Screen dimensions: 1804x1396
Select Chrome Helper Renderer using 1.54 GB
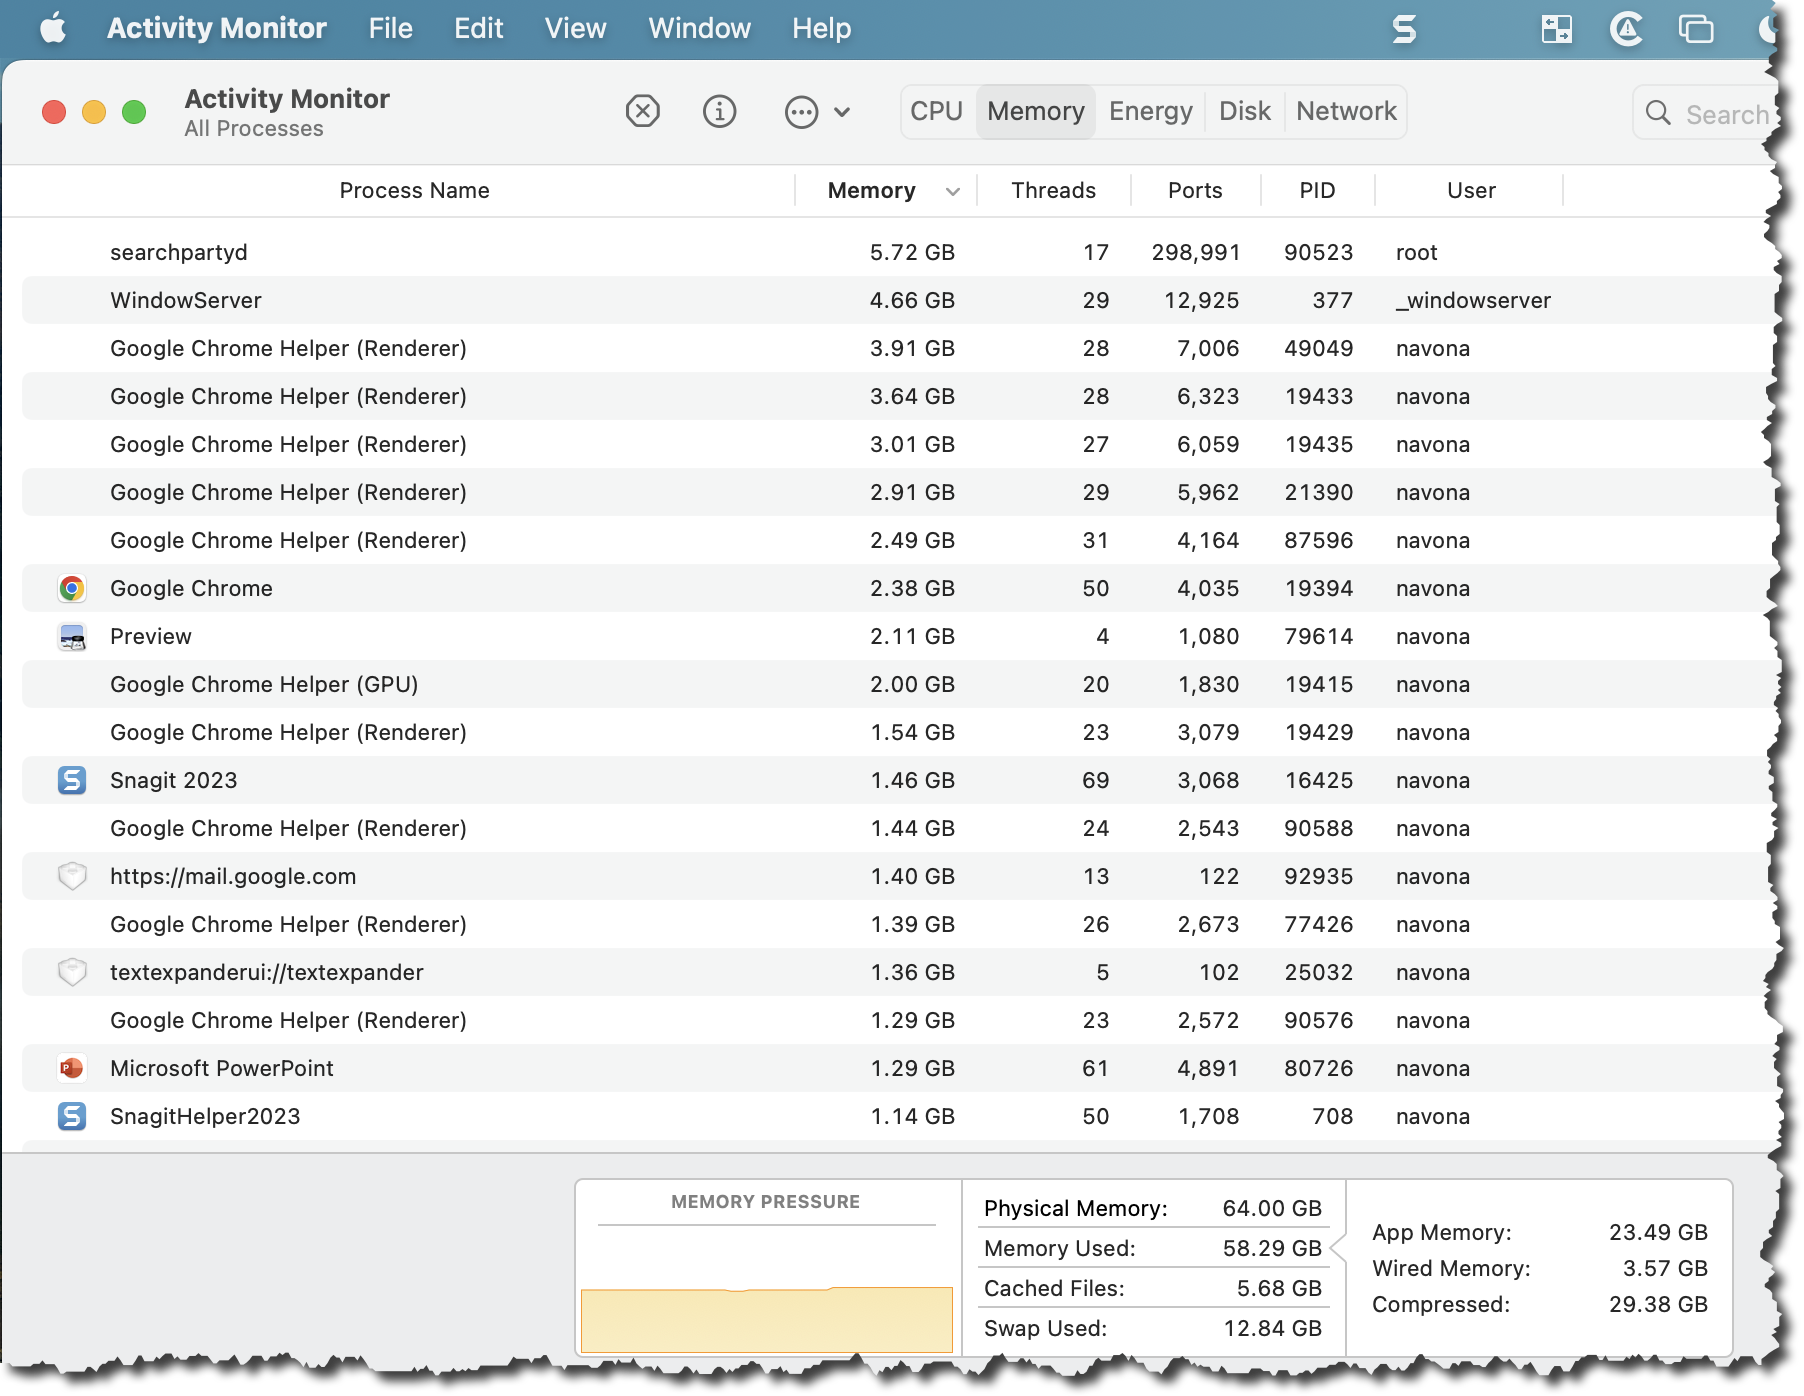pyautogui.click(x=896, y=732)
